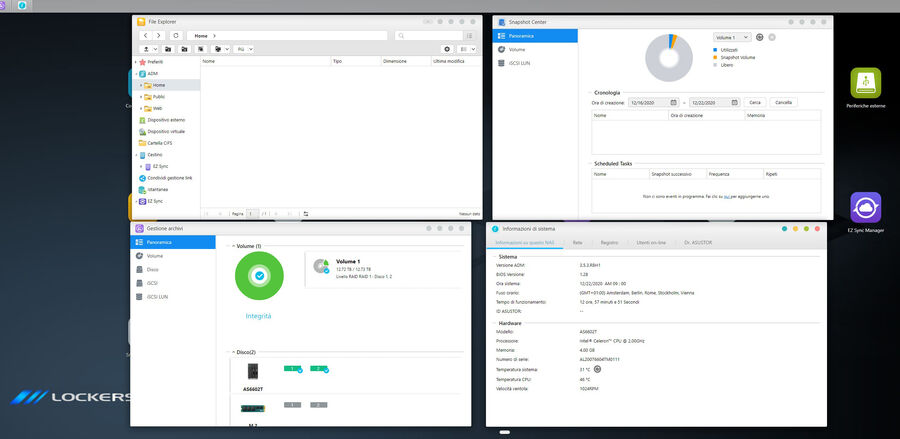Click the Cancella button
900x439 pixels.
pyautogui.click(x=784, y=102)
